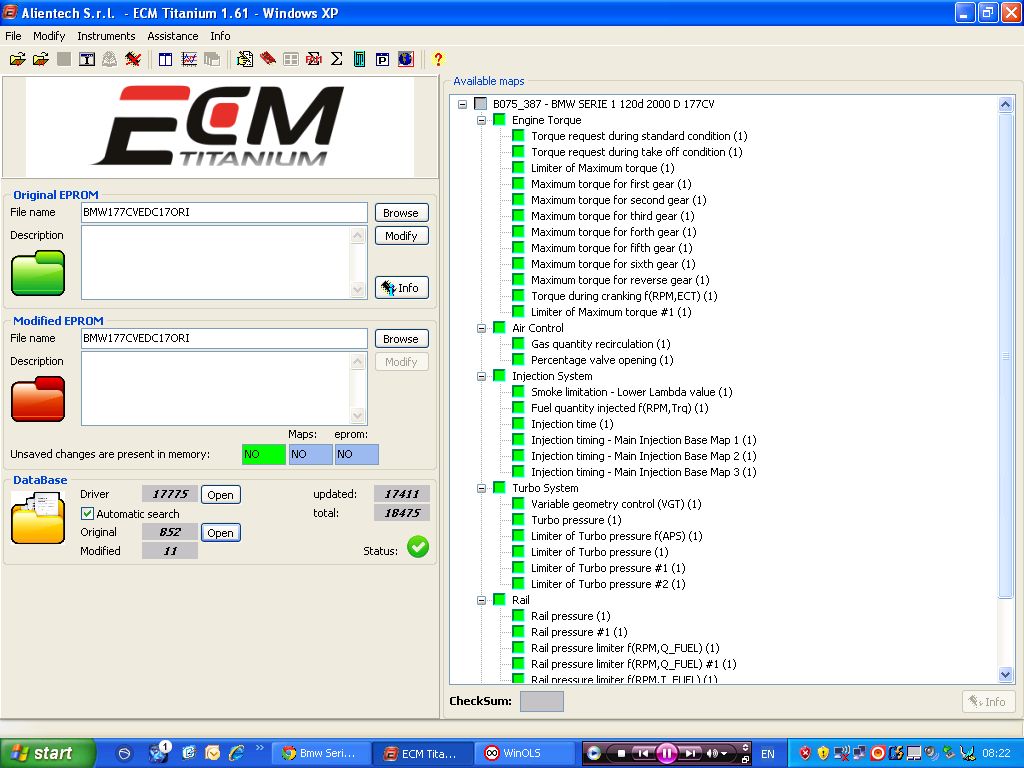This screenshot has height=768, width=1024.
Task: Collapse the Rail tree group
Action: pos(481,600)
